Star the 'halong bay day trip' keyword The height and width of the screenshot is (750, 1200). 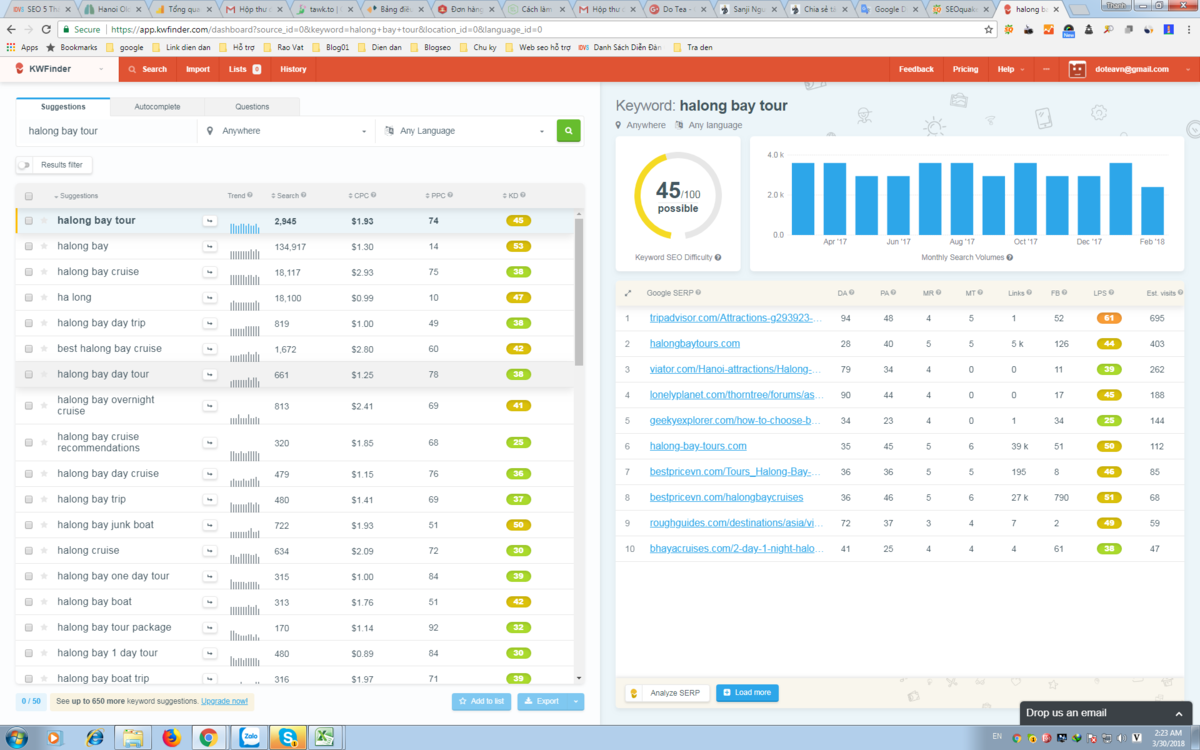44,323
